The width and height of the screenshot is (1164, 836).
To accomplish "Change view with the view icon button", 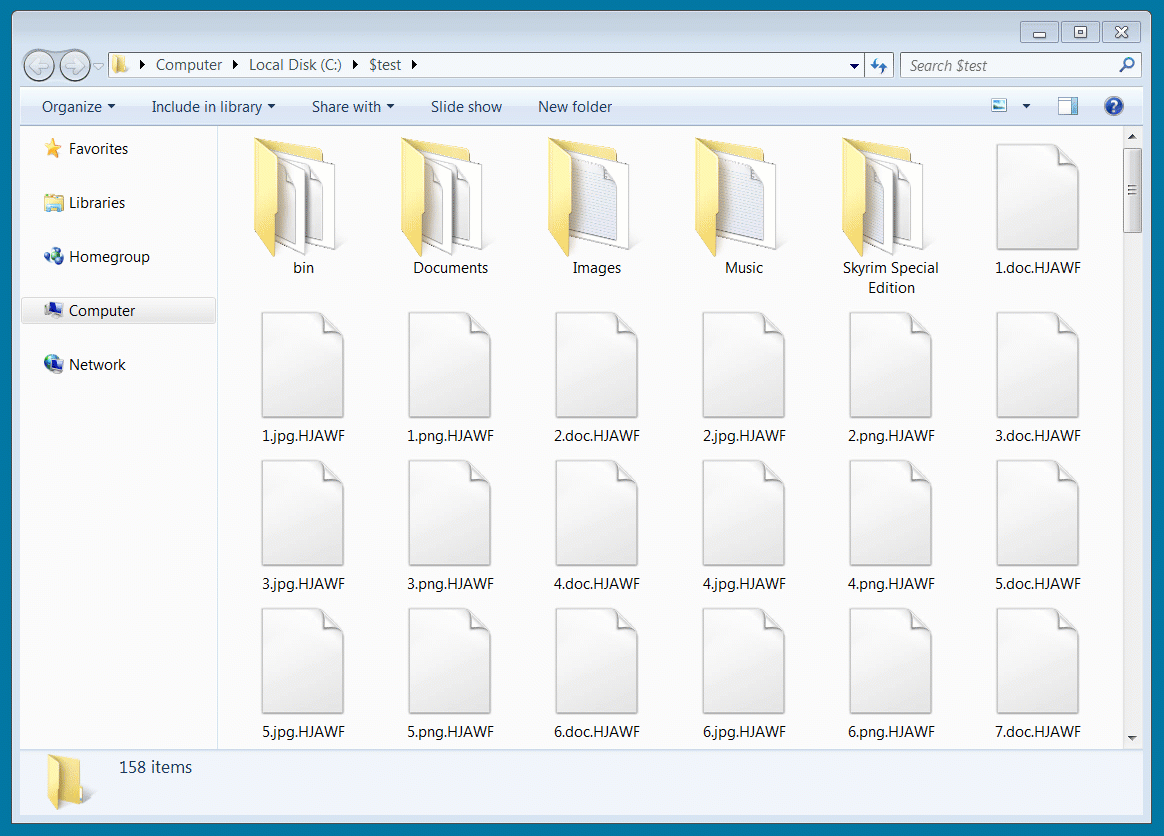I will pos(999,105).
